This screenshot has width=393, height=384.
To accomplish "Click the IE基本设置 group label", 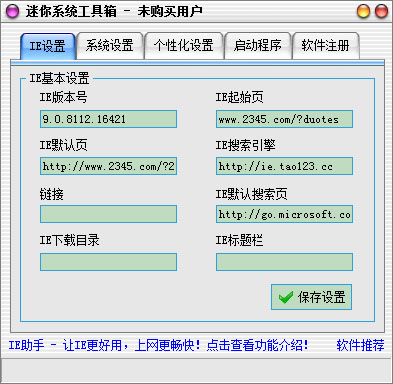I will click(x=59, y=79).
